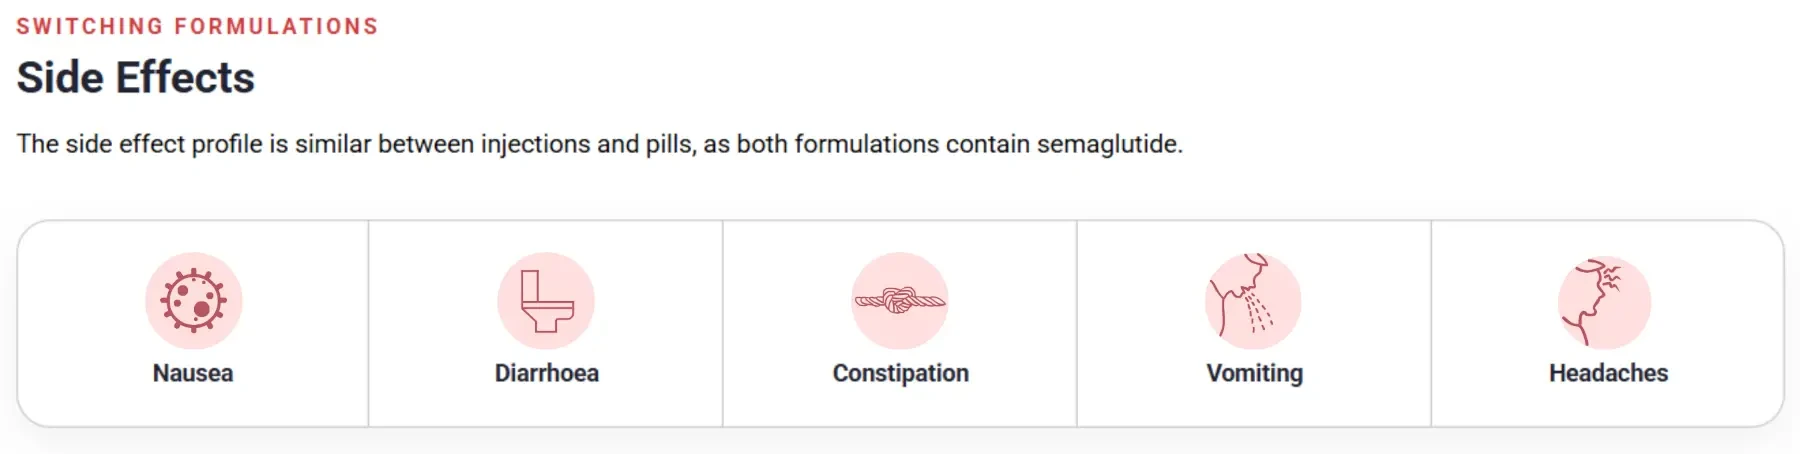The height and width of the screenshot is (454, 1800).
Task: Select the red SWITCHING FORMULATIONS label
Action: point(197,27)
